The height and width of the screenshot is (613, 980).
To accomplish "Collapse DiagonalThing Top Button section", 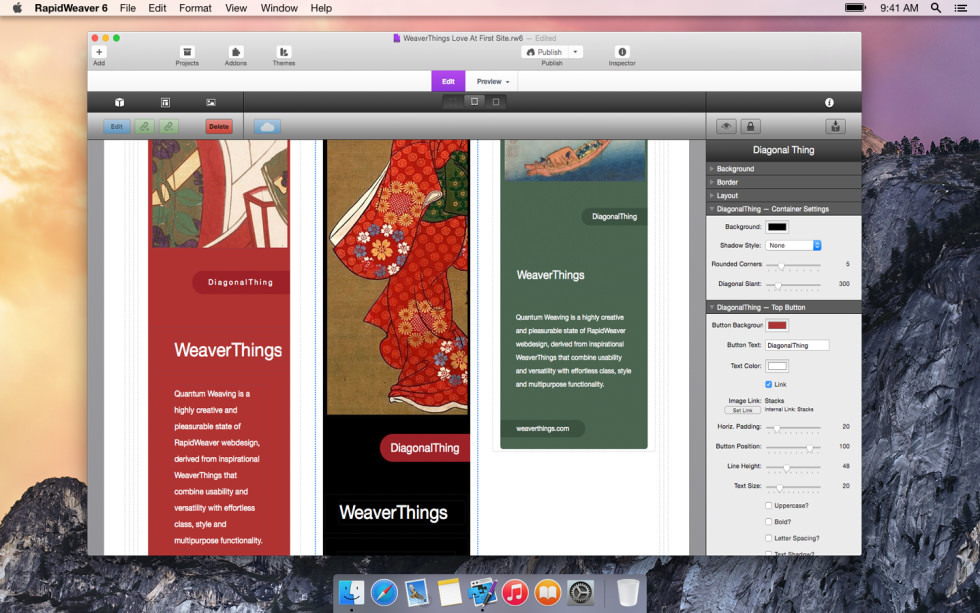I will pos(784,307).
